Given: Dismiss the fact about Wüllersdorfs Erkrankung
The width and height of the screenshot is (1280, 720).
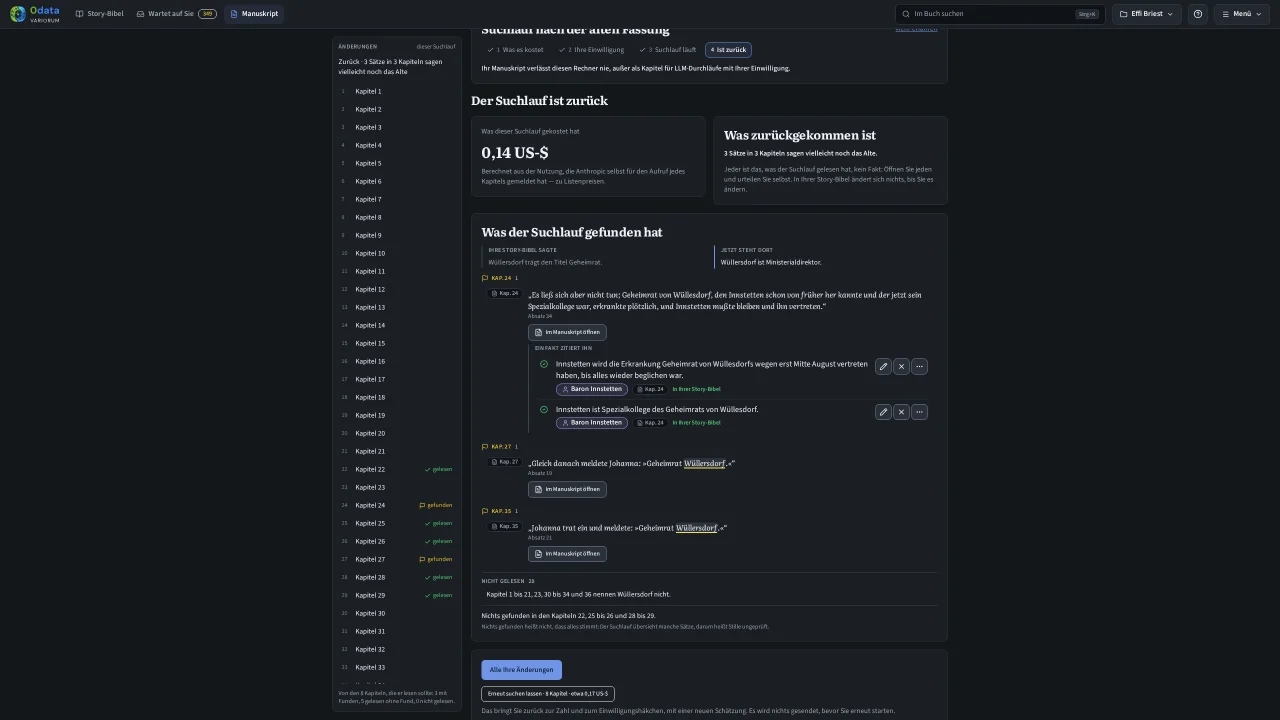Looking at the screenshot, I should tap(901, 367).
